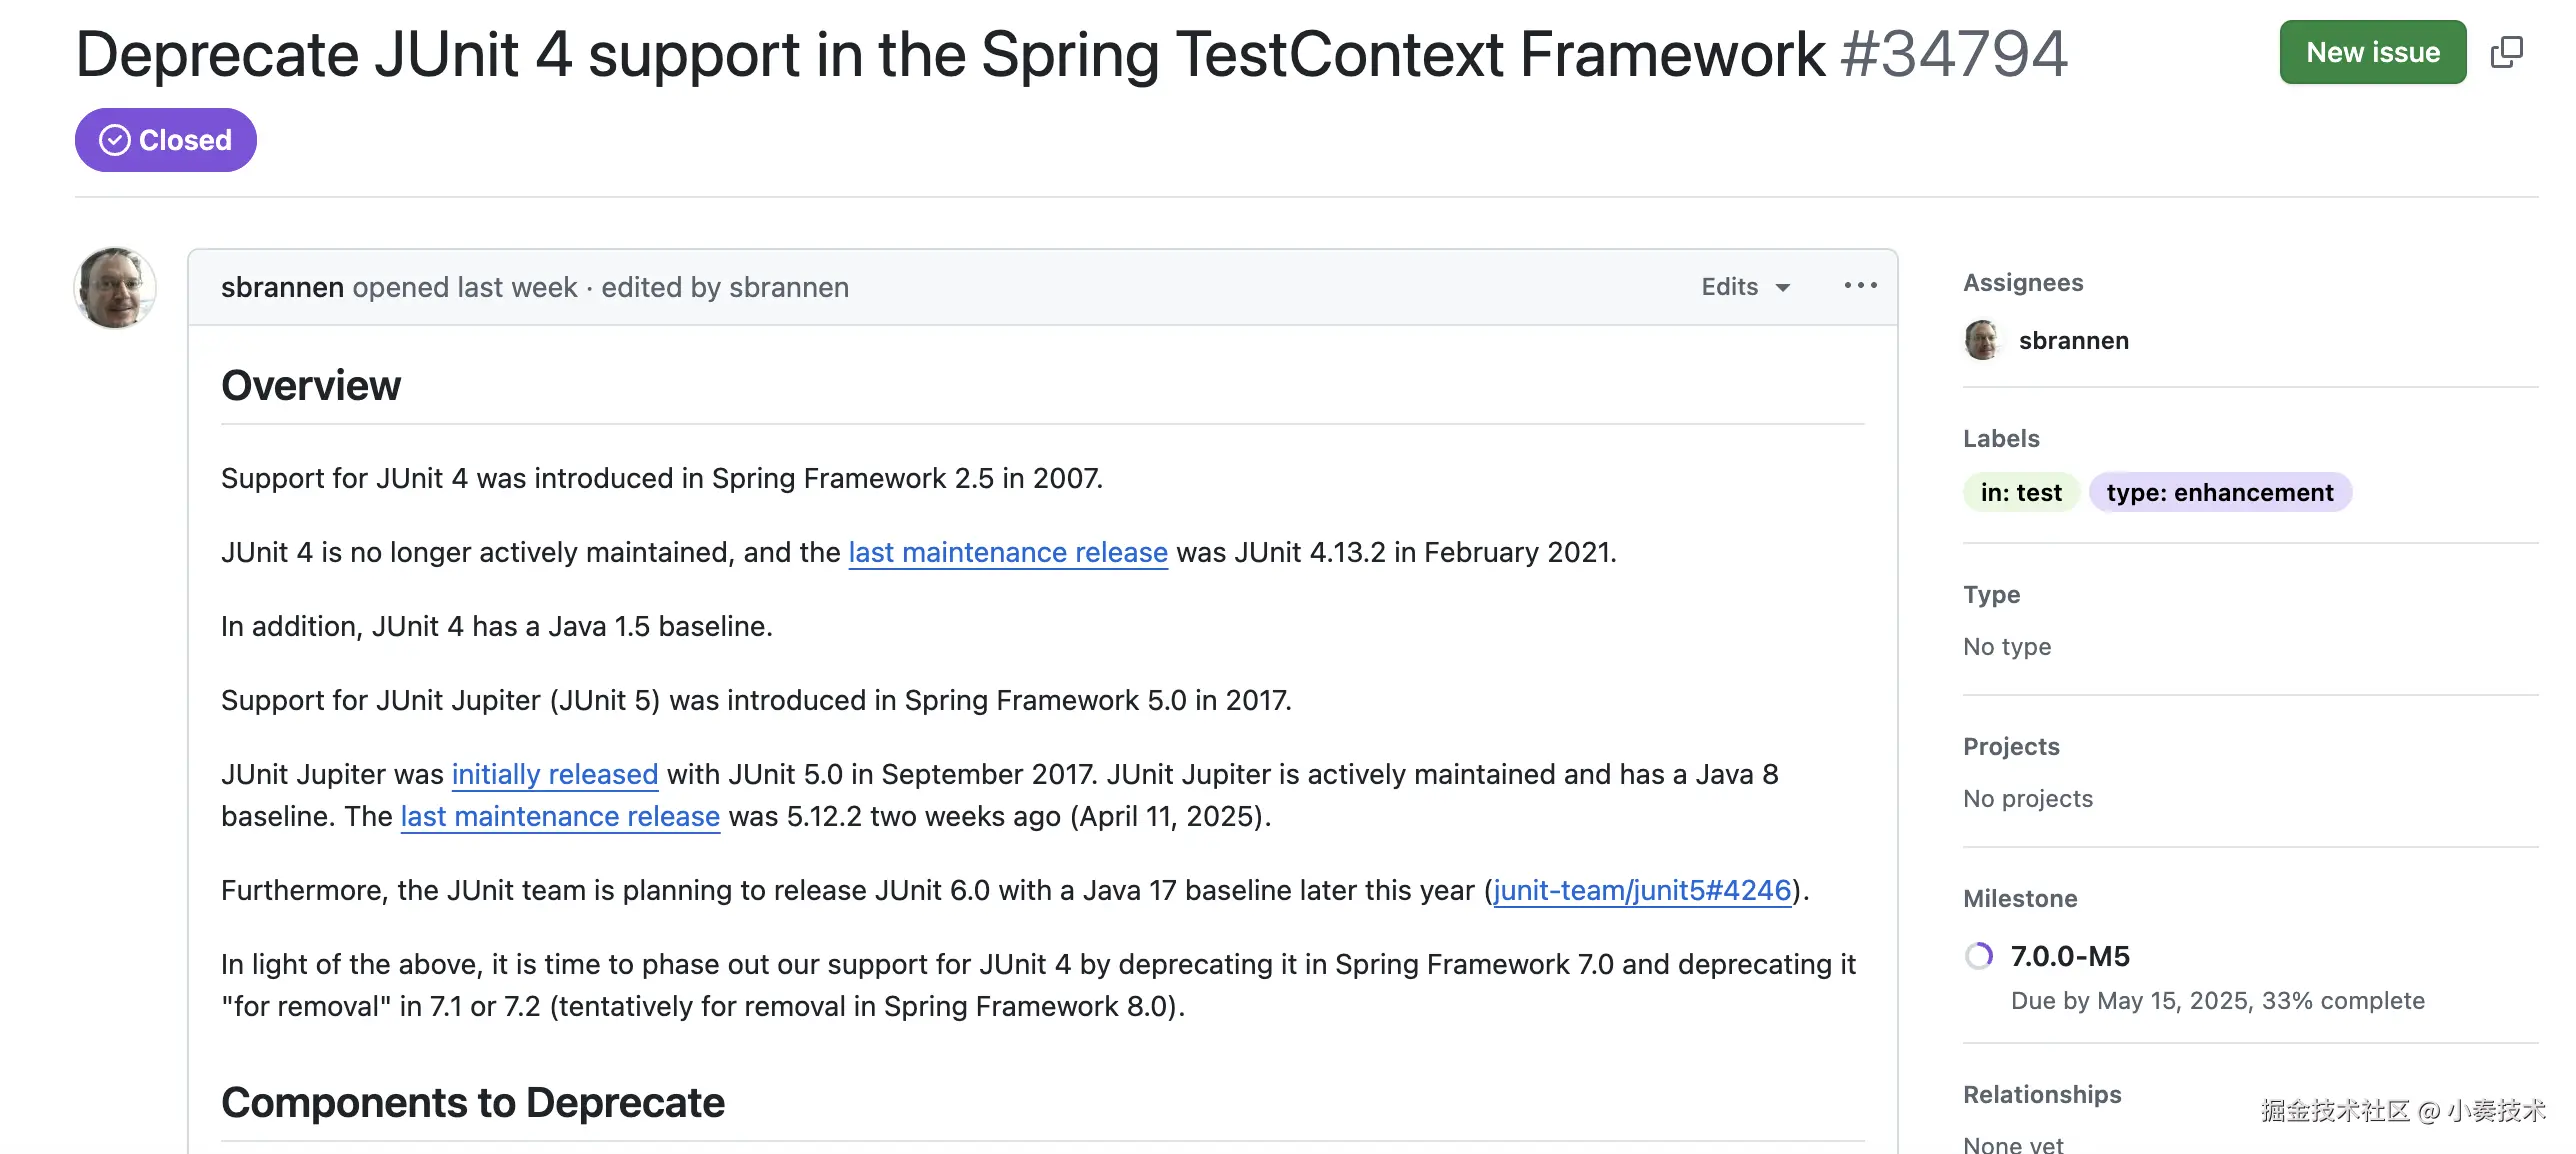
Task: Click the sbrannen author name in comment header
Action: click(282, 287)
